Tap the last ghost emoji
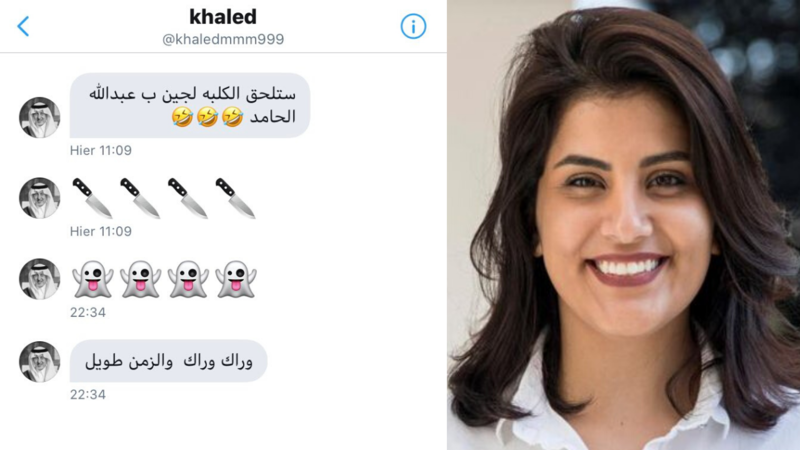This screenshot has height=450, width=800. pyautogui.click(x=235, y=279)
